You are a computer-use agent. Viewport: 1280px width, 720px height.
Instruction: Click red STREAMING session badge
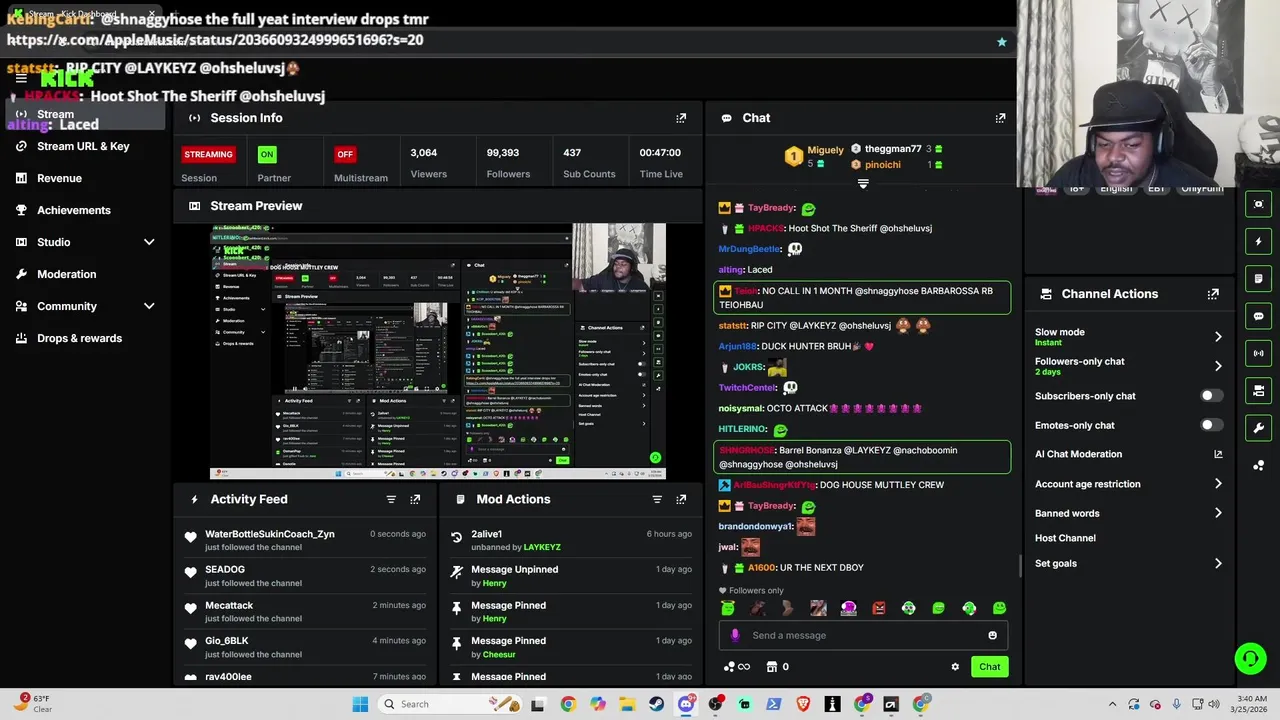208,154
